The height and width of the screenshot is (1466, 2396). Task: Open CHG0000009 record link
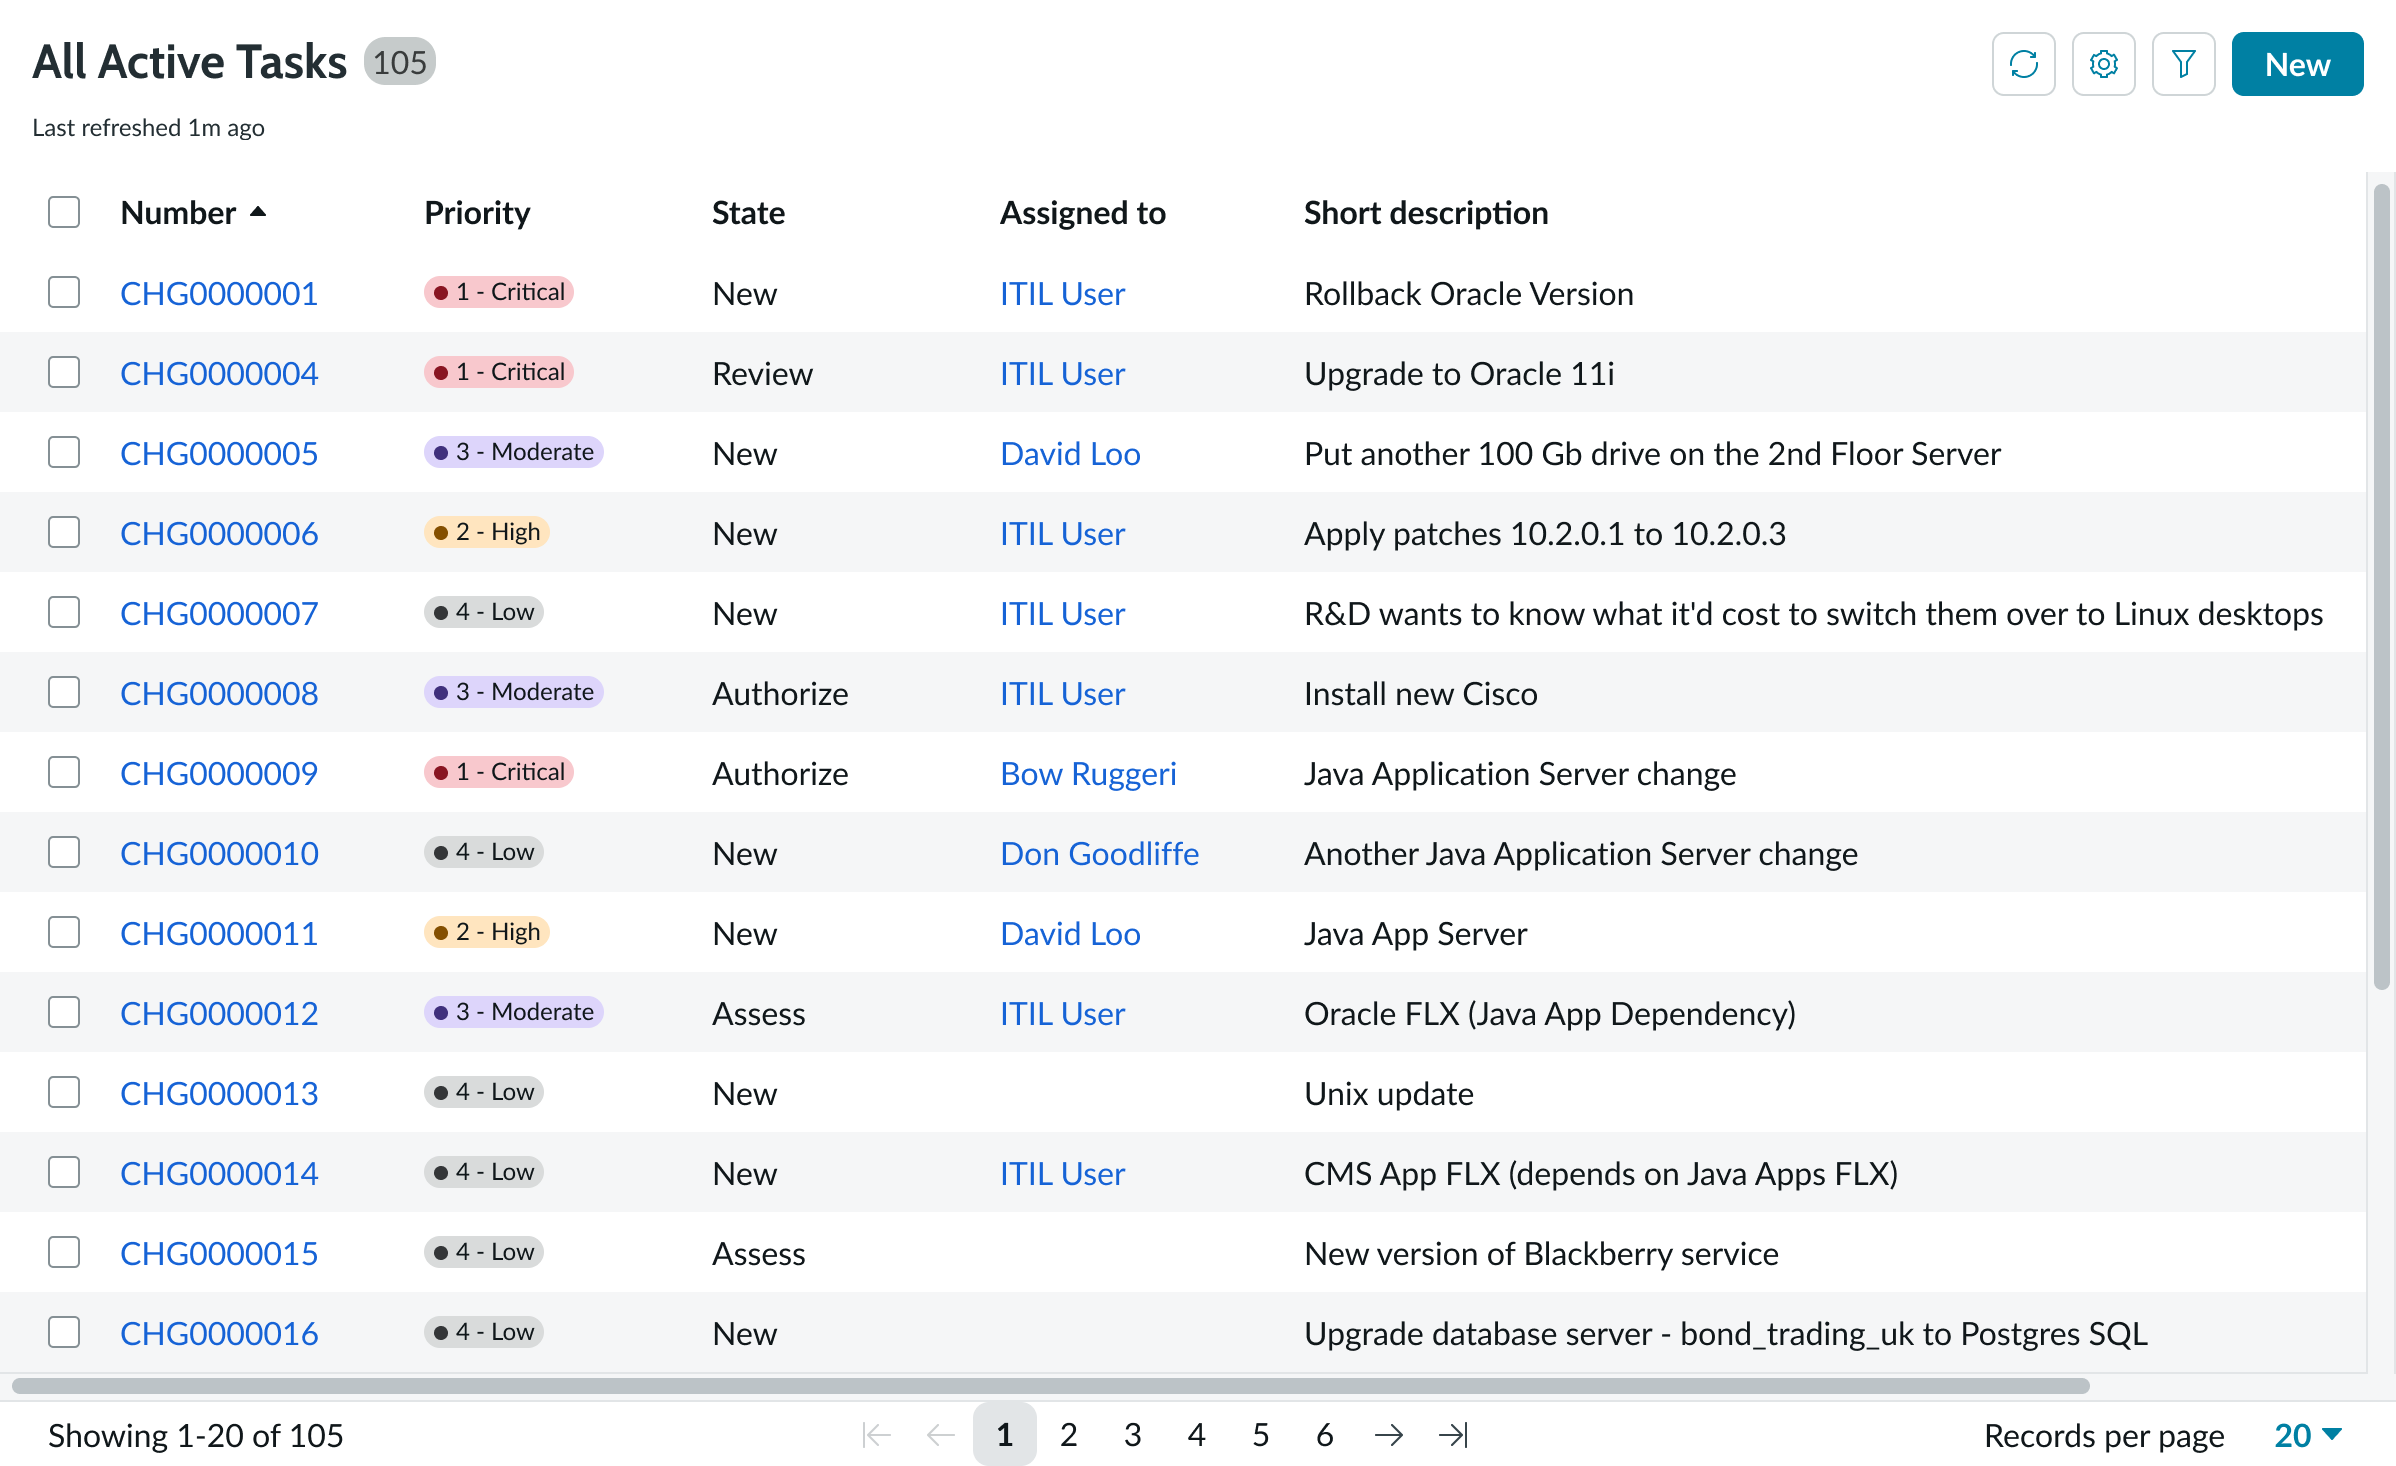coord(219,773)
